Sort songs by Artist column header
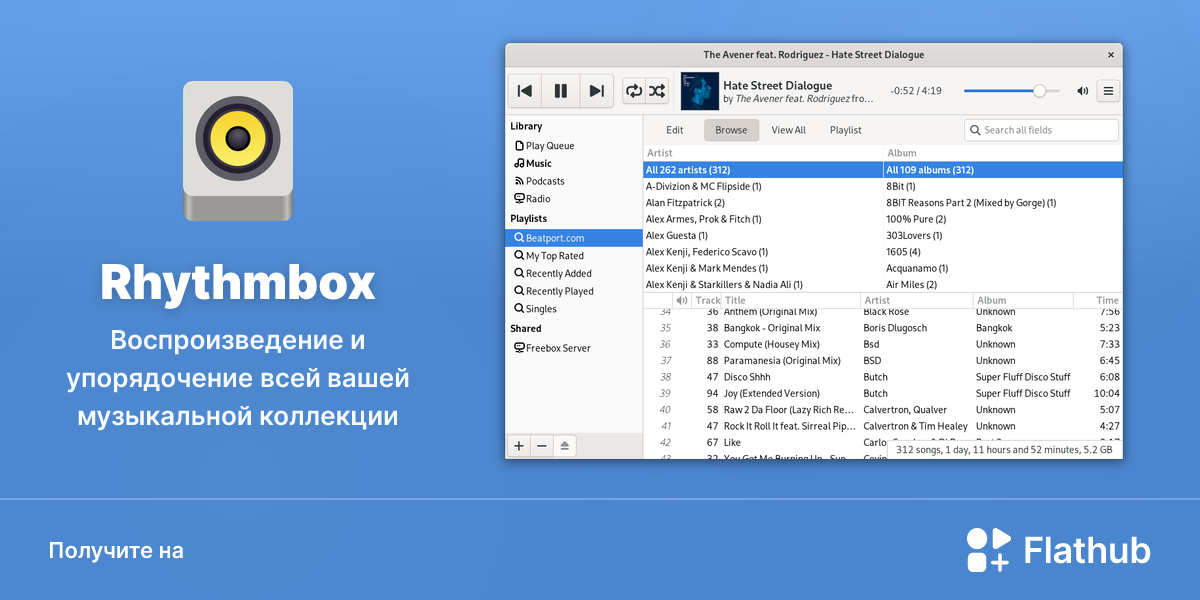The height and width of the screenshot is (600, 1200). pos(917,300)
